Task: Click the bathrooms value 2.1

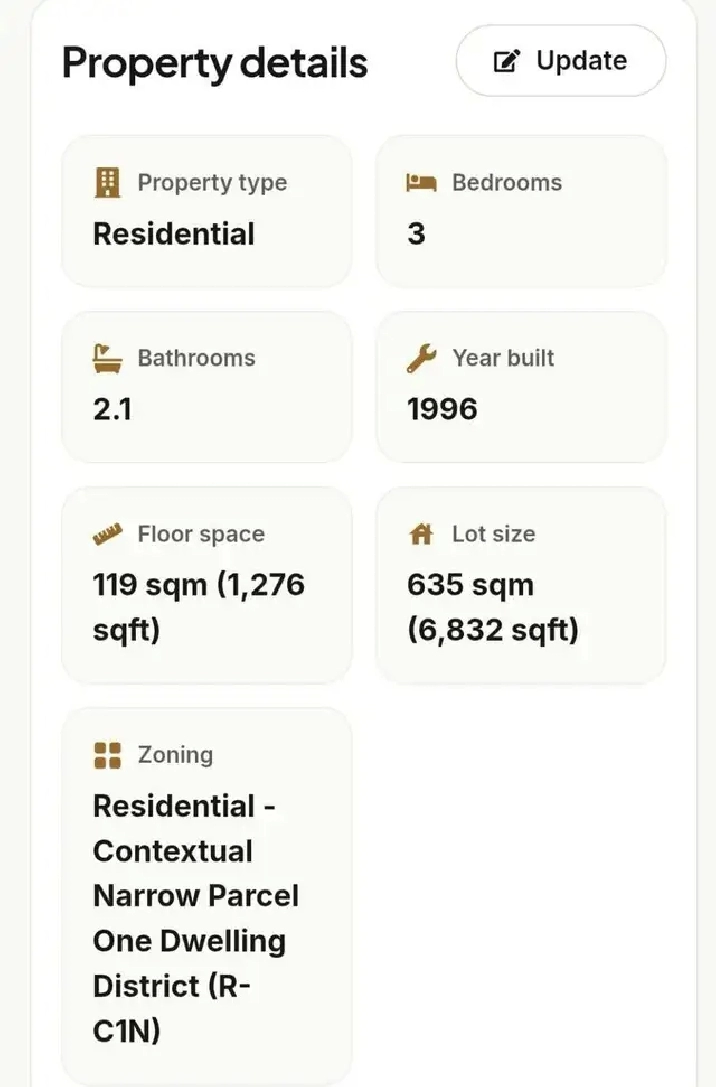Action: (112, 409)
